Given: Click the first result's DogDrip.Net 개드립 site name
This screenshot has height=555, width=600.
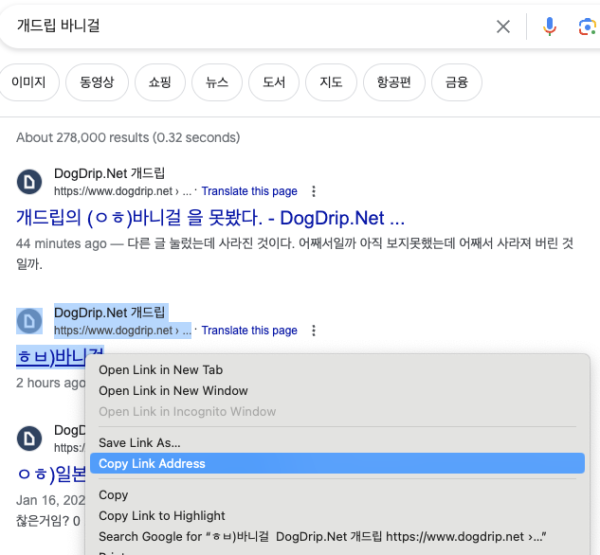Looking at the screenshot, I should click(x=109, y=173).
